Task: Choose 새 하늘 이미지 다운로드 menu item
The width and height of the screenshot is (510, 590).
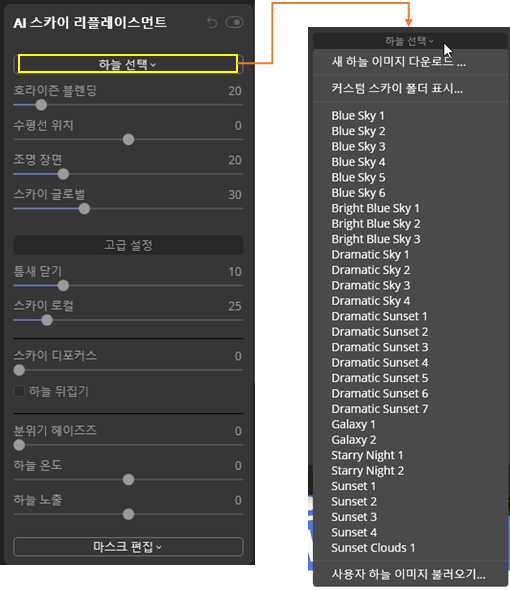Action: pos(410,62)
